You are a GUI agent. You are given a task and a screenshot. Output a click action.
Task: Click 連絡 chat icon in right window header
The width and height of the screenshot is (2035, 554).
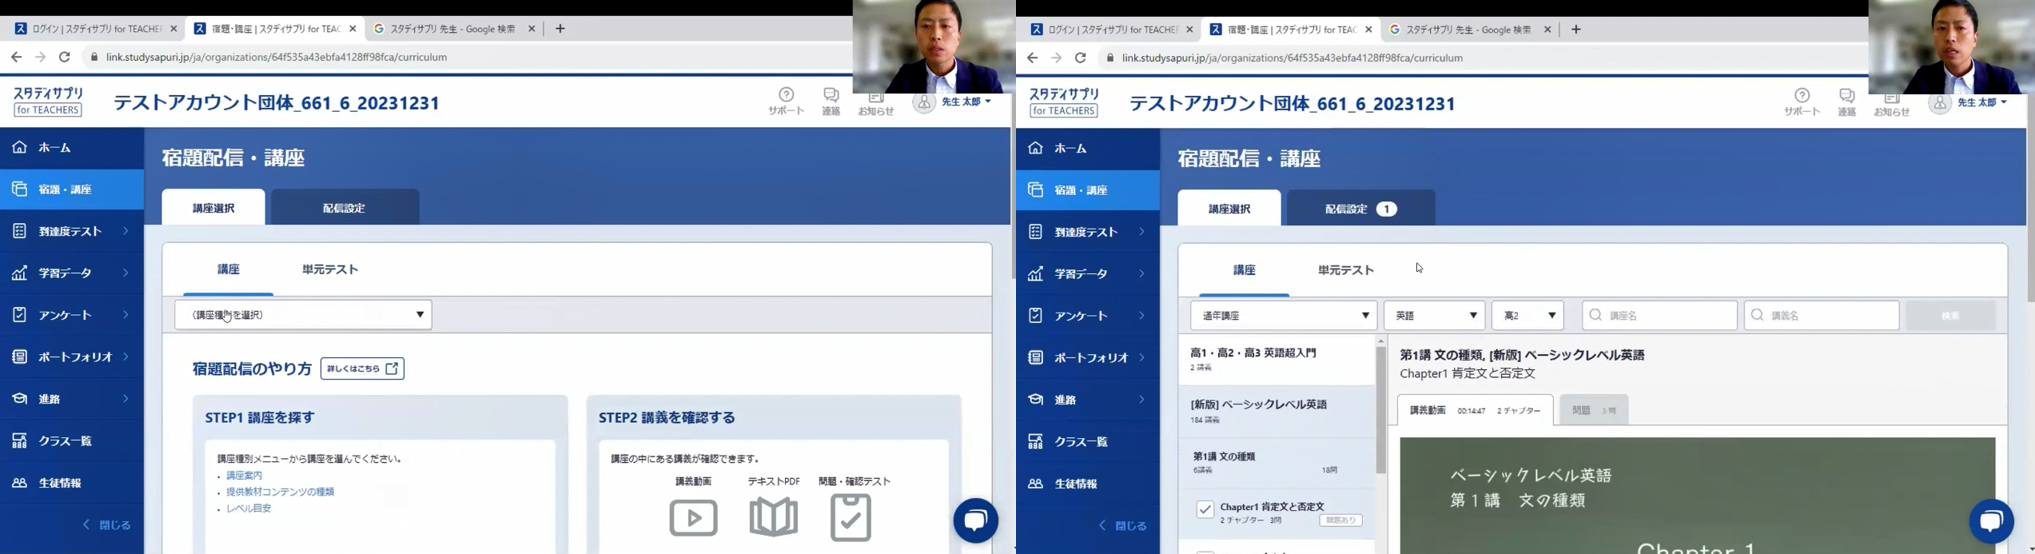1847,96
